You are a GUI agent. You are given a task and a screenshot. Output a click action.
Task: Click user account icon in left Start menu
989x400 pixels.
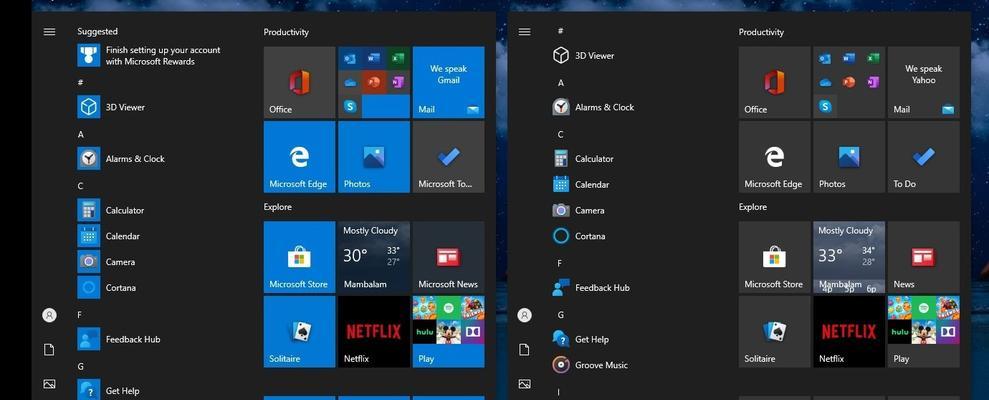point(49,315)
